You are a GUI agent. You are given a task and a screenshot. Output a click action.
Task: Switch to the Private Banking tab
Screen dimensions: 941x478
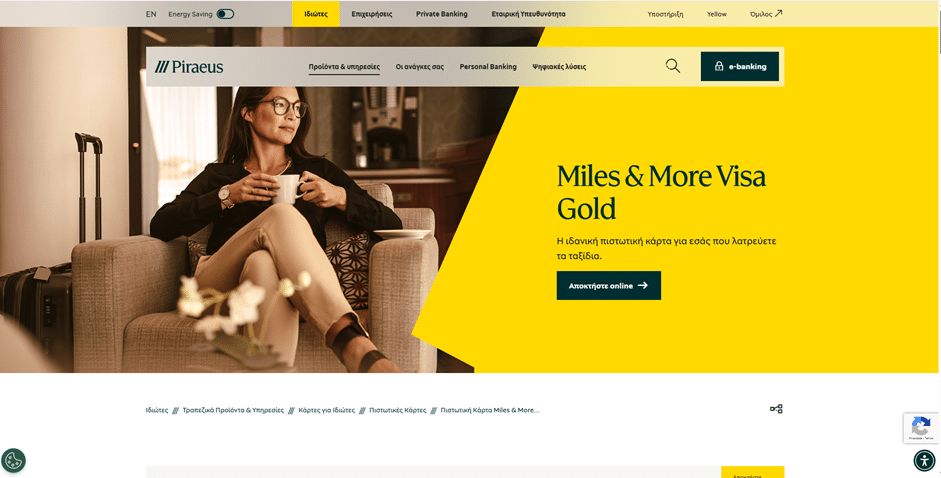tap(442, 14)
